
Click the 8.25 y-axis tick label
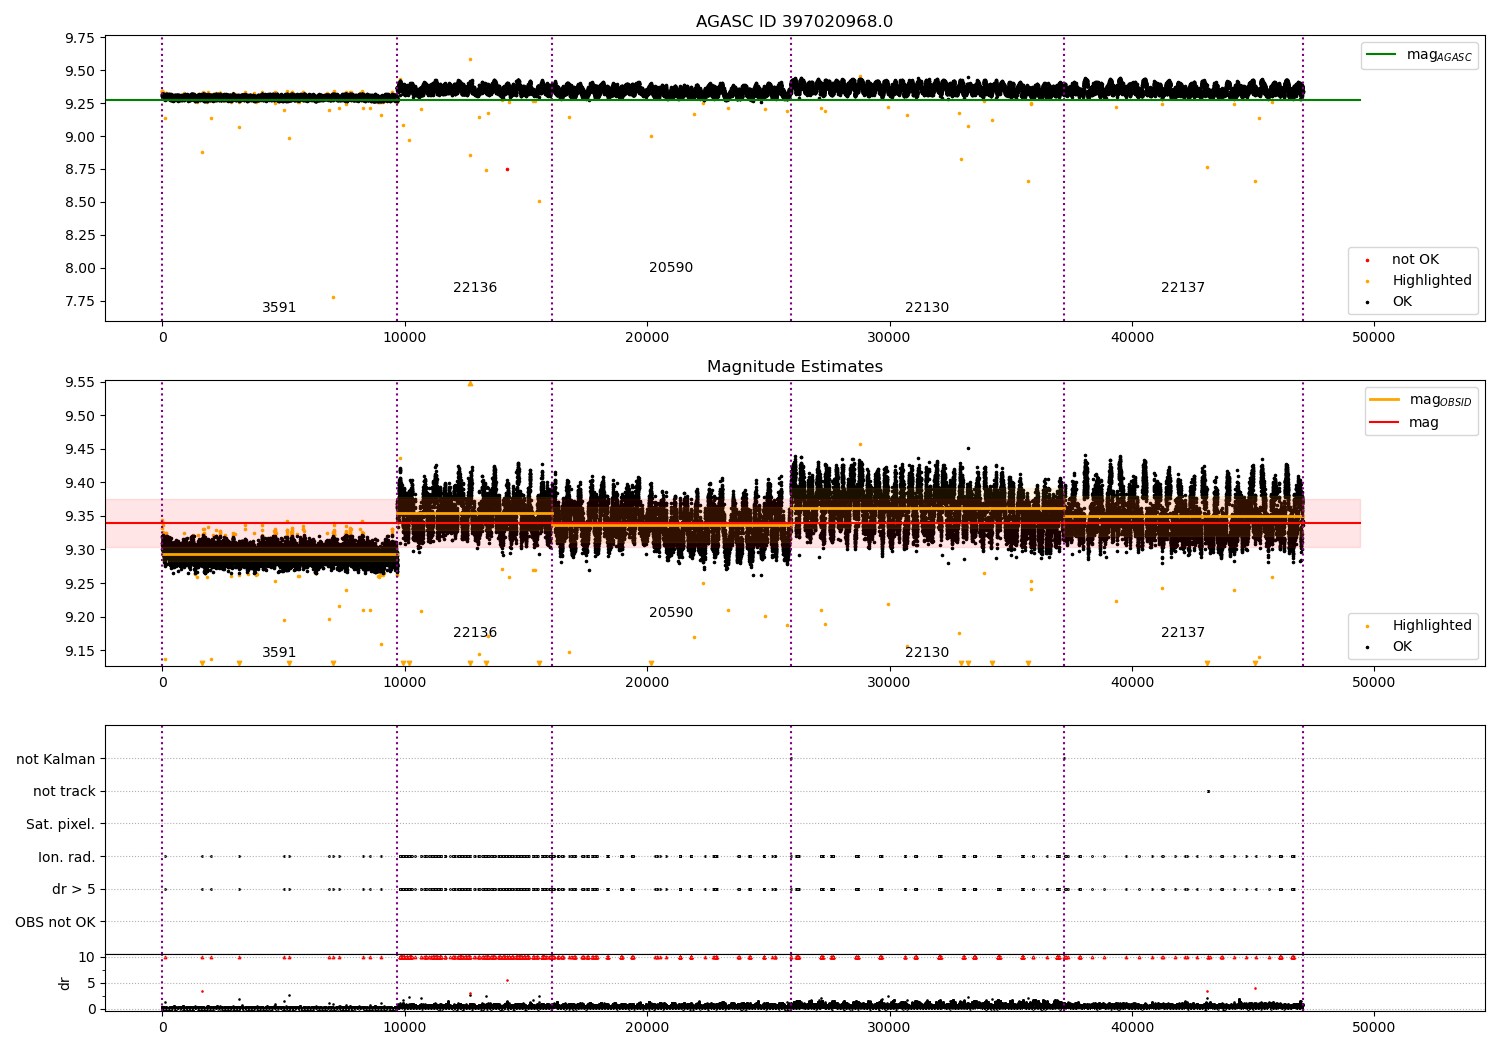coord(80,235)
